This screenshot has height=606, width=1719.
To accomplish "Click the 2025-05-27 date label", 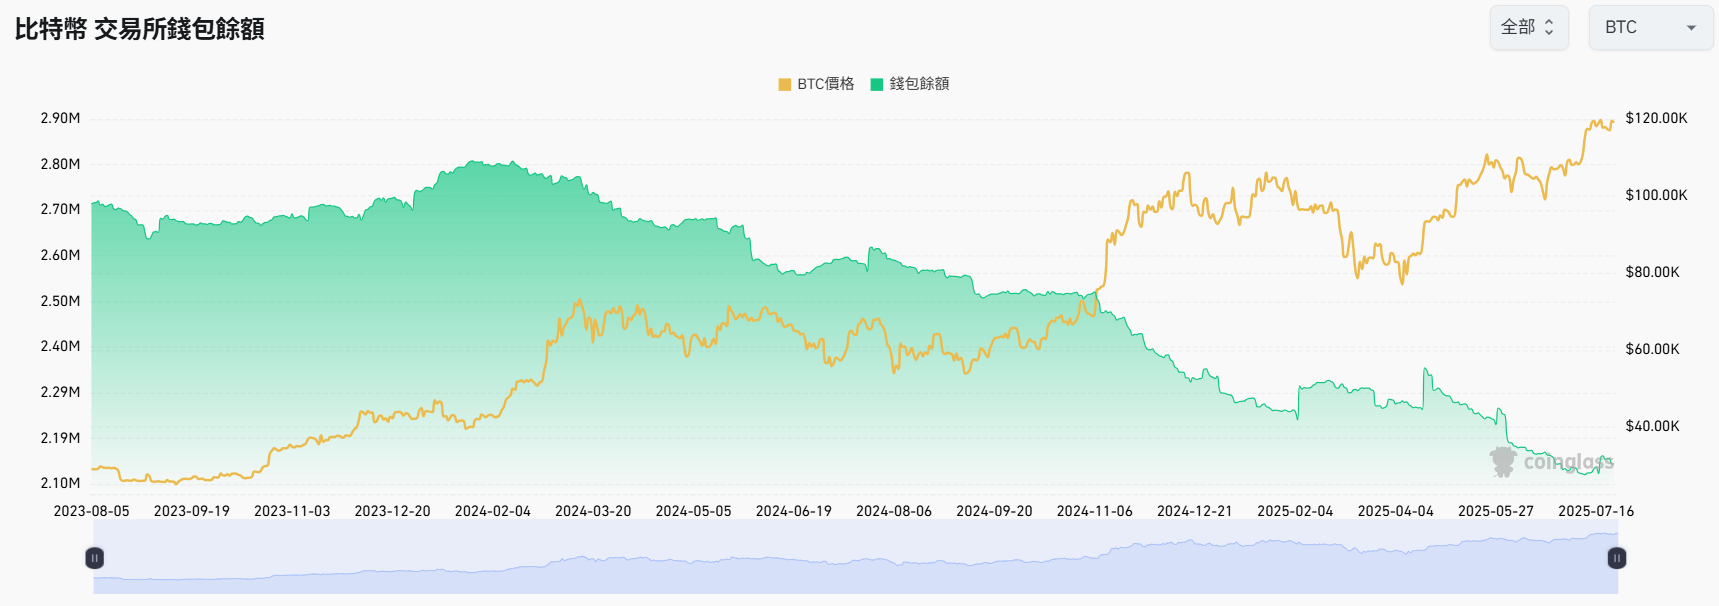I will tap(1496, 511).
